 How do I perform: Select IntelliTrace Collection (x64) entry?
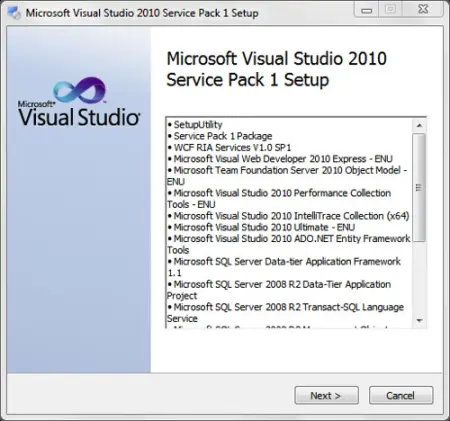[x=288, y=216]
